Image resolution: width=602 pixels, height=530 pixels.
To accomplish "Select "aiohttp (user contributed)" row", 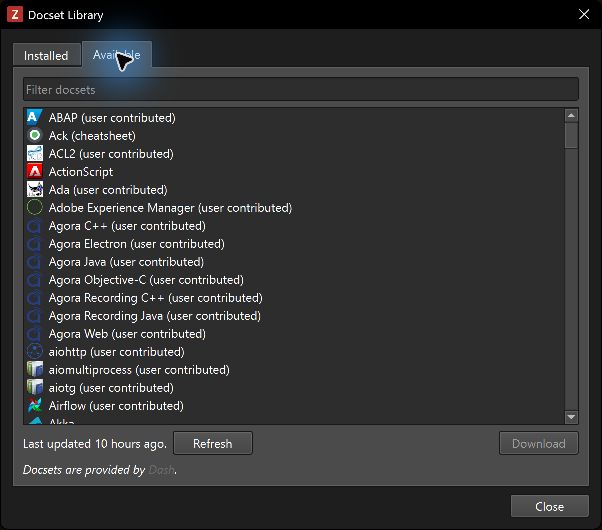I will [x=294, y=351].
